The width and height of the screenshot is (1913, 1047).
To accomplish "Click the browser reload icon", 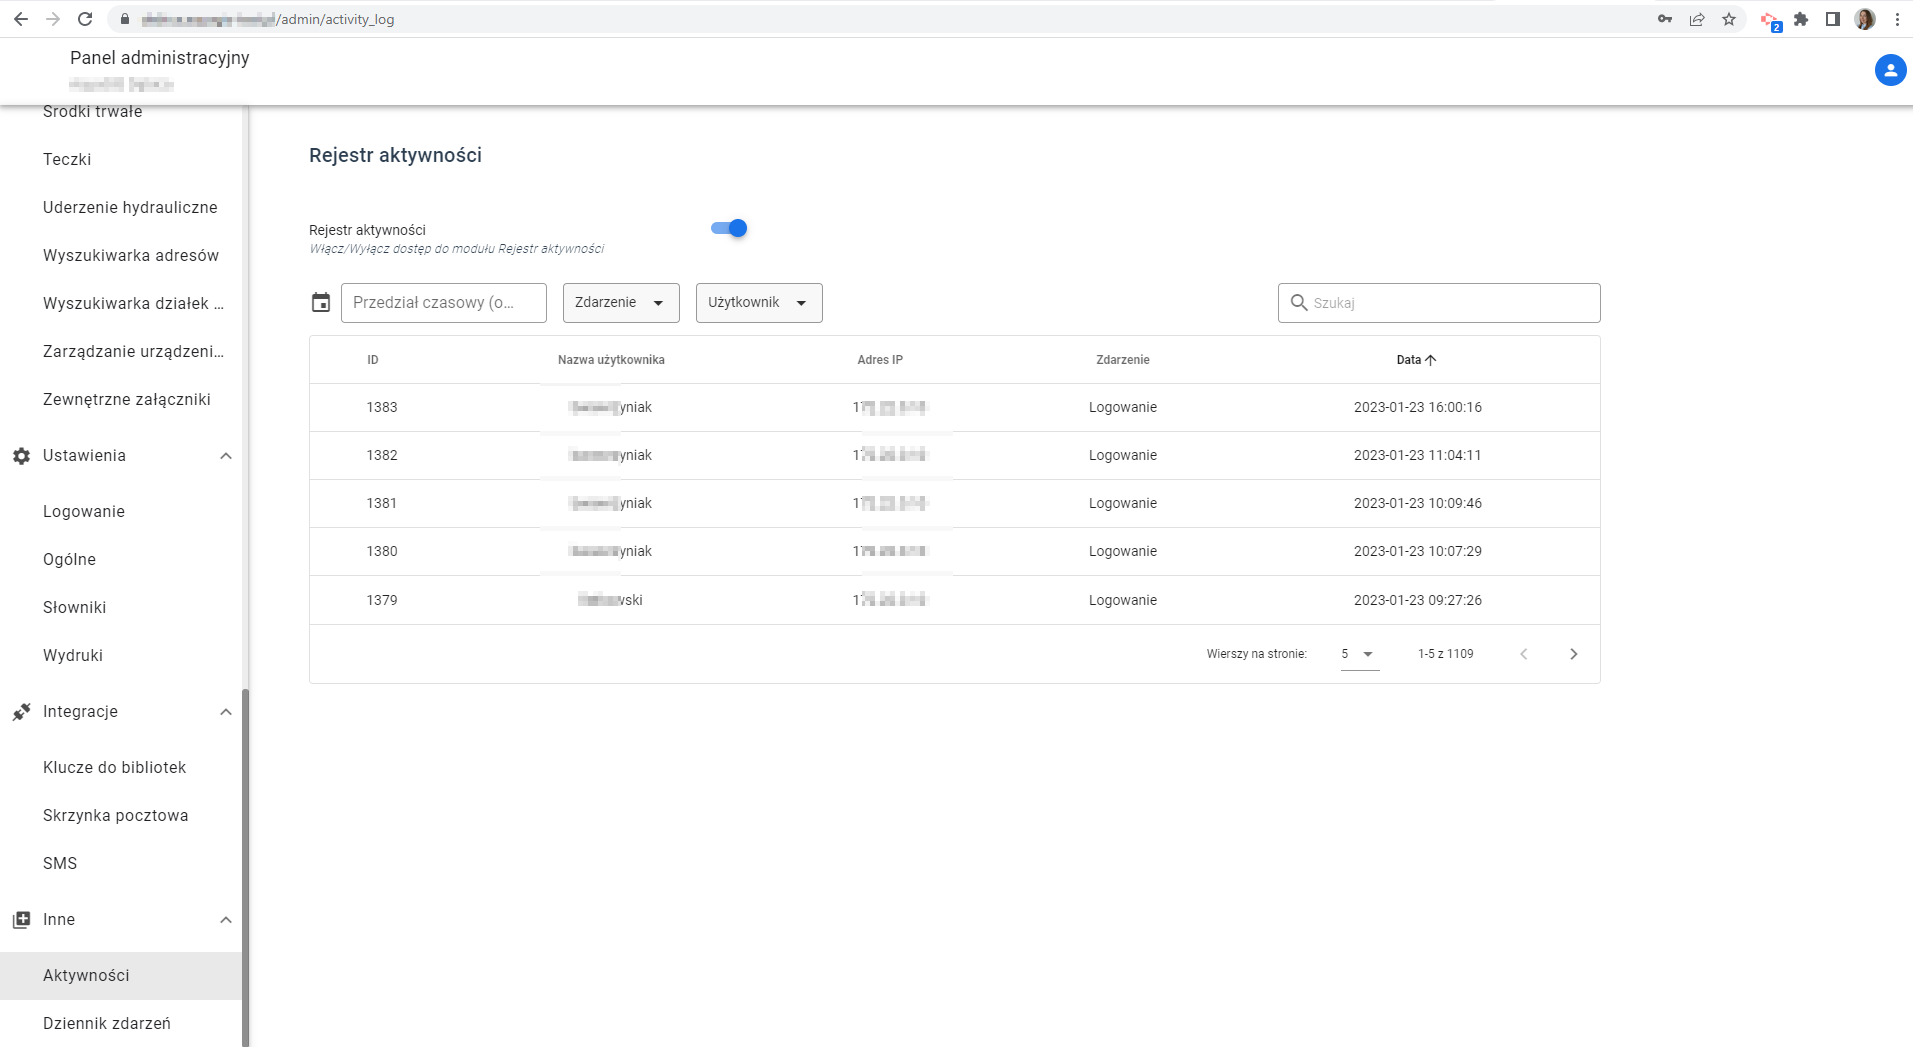I will (x=85, y=19).
